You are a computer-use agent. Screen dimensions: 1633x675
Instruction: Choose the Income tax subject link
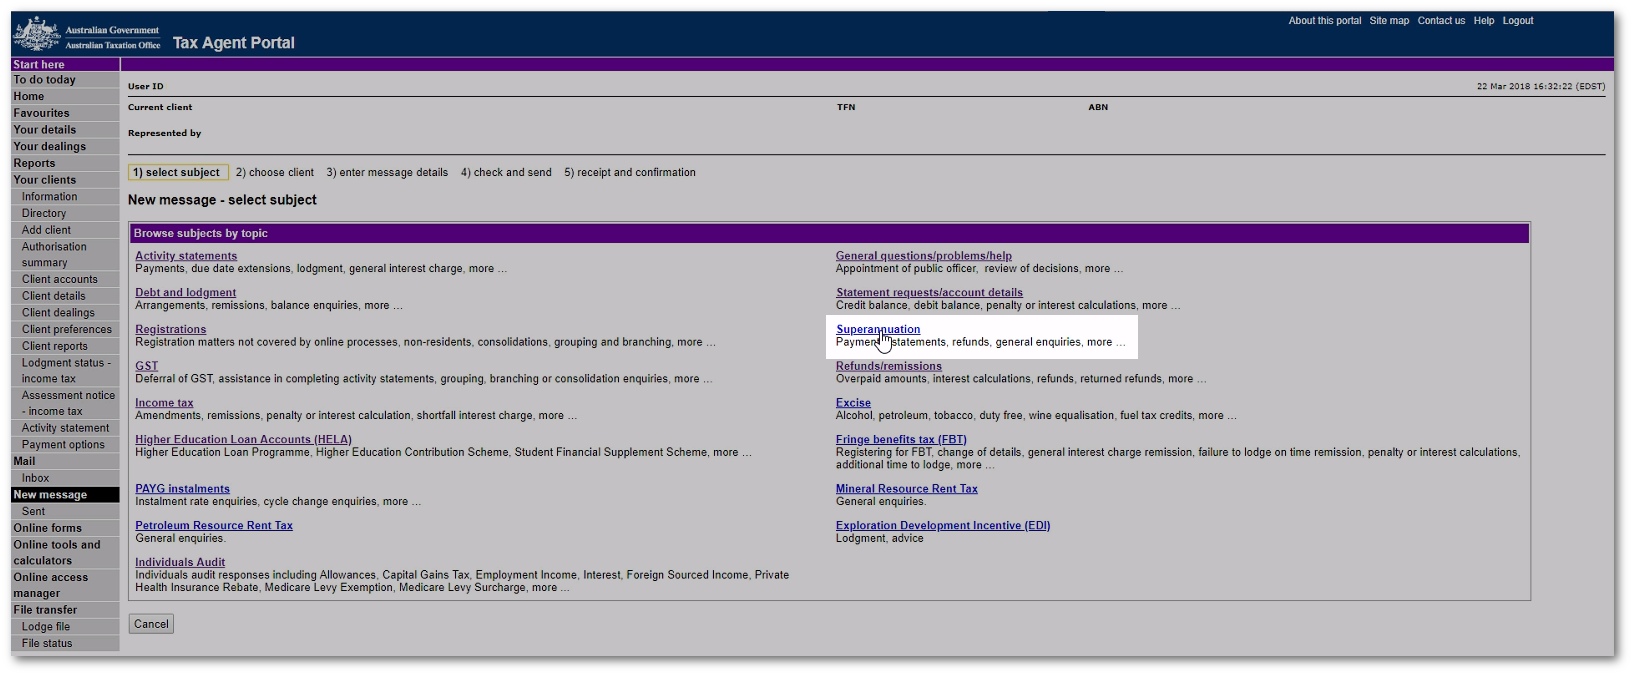(x=164, y=403)
